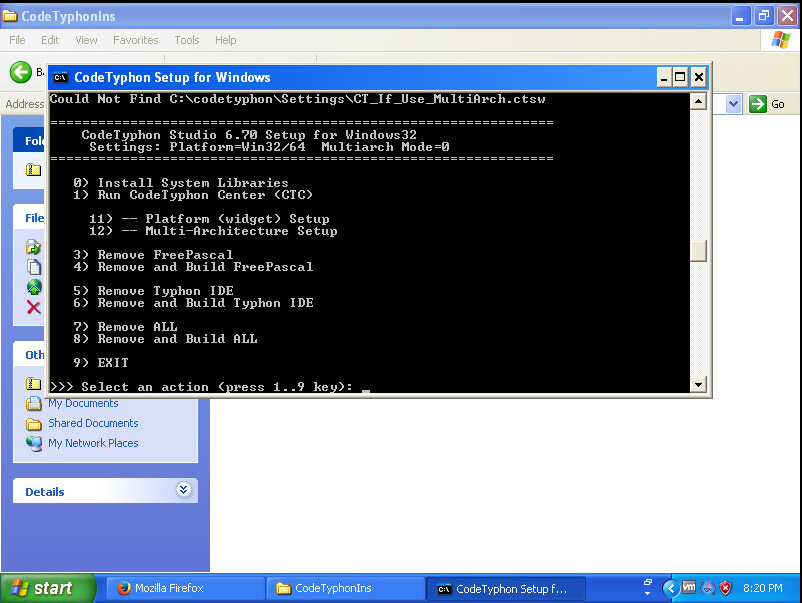Click the 'Could Not Find' error line
The height and width of the screenshot is (603, 802).
click(298, 99)
